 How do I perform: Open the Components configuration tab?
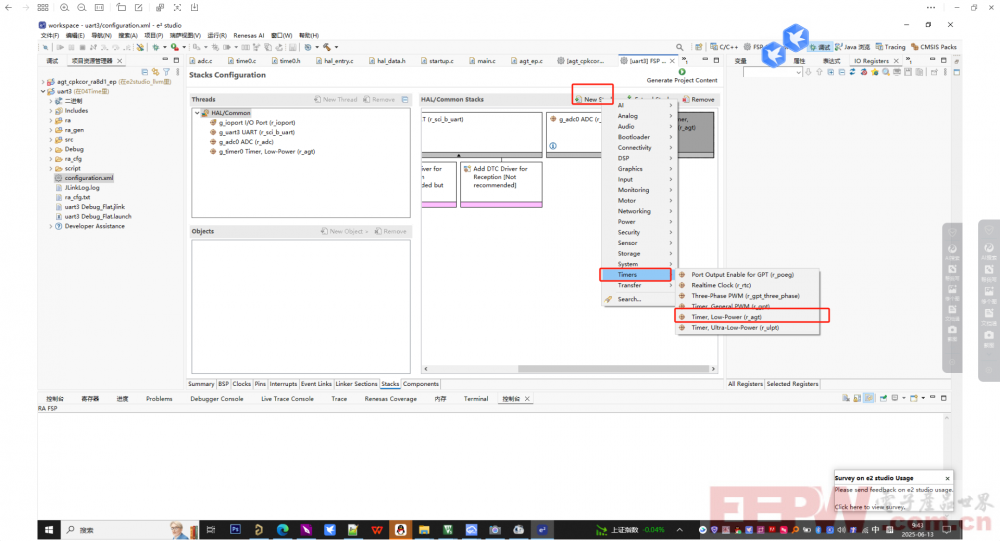click(x=421, y=384)
